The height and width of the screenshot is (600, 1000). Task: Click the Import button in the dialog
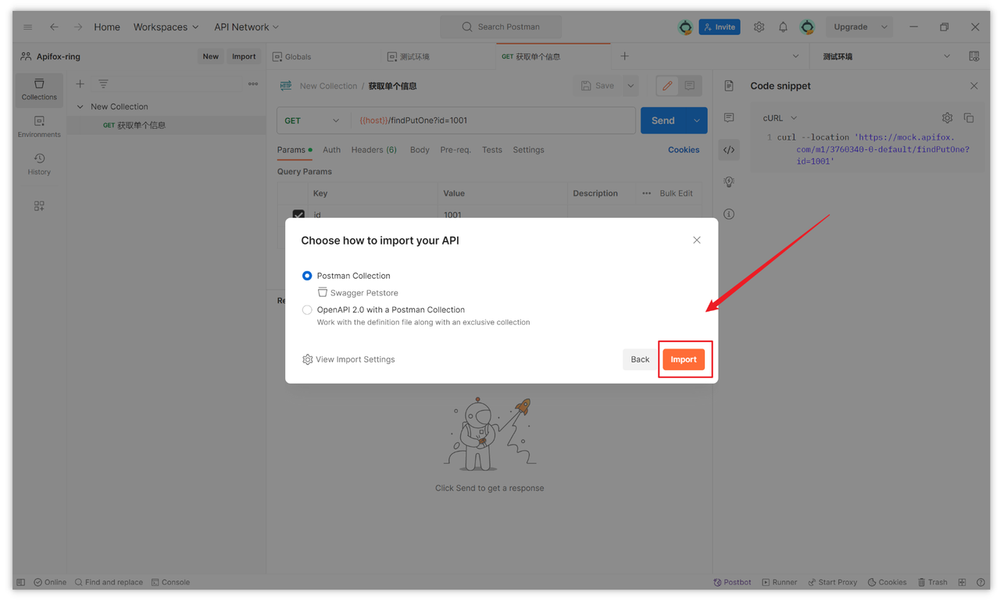pos(684,358)
